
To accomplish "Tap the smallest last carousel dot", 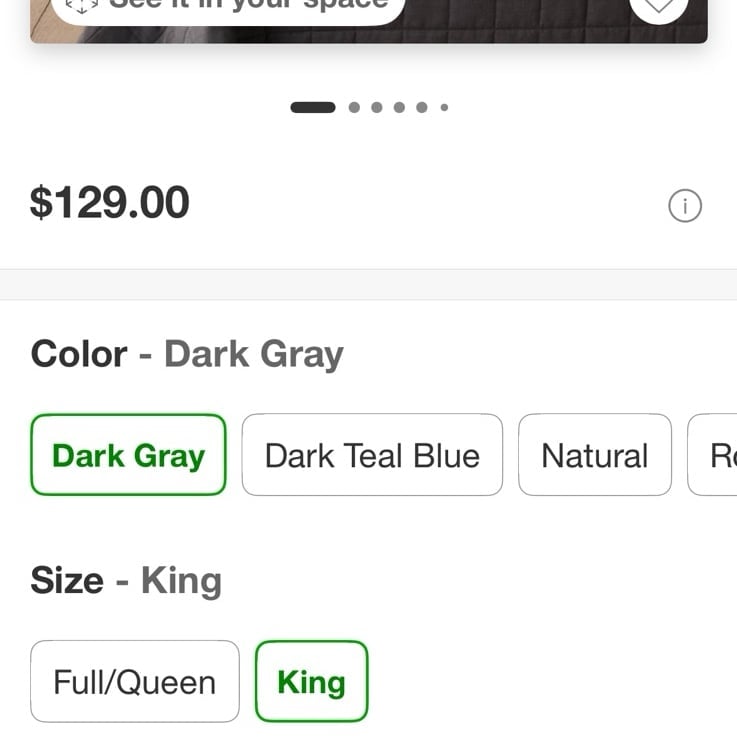I will pyautogui.click(x=444, y=108).
